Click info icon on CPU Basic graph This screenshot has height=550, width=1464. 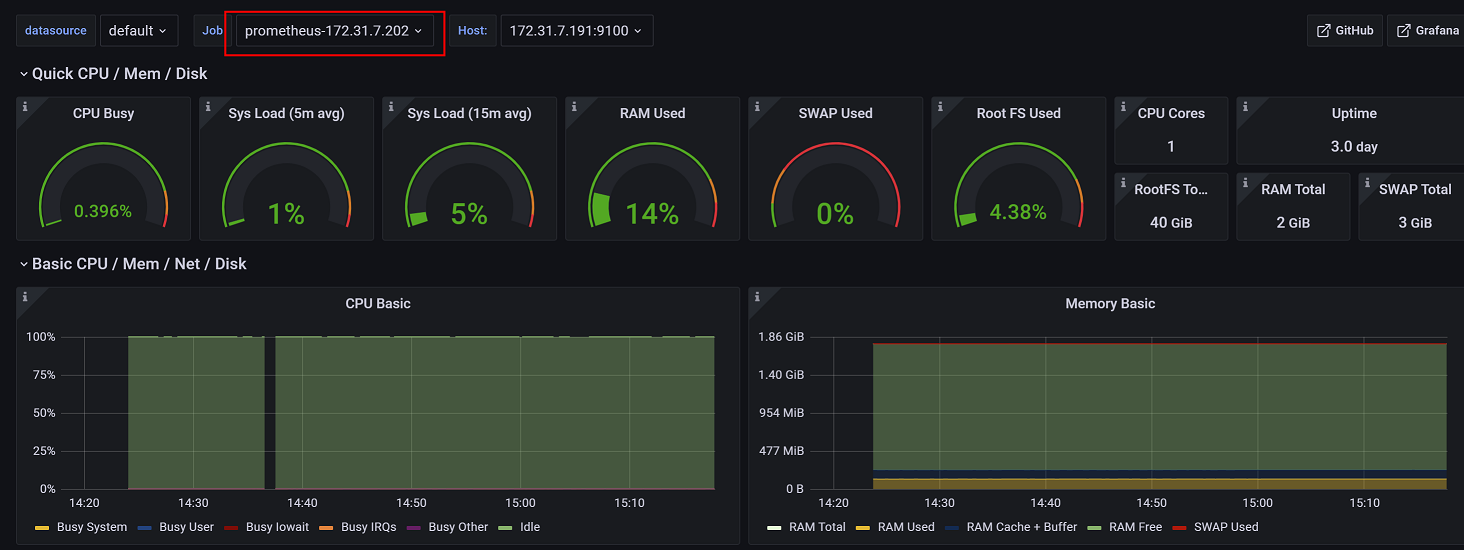(x=24, y=296)
